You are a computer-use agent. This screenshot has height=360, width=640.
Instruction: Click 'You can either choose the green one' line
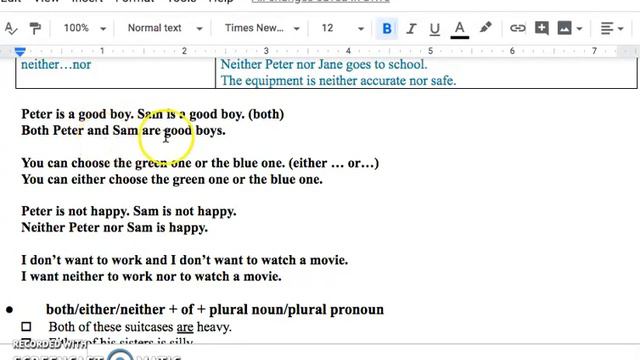tap(172, 180)
